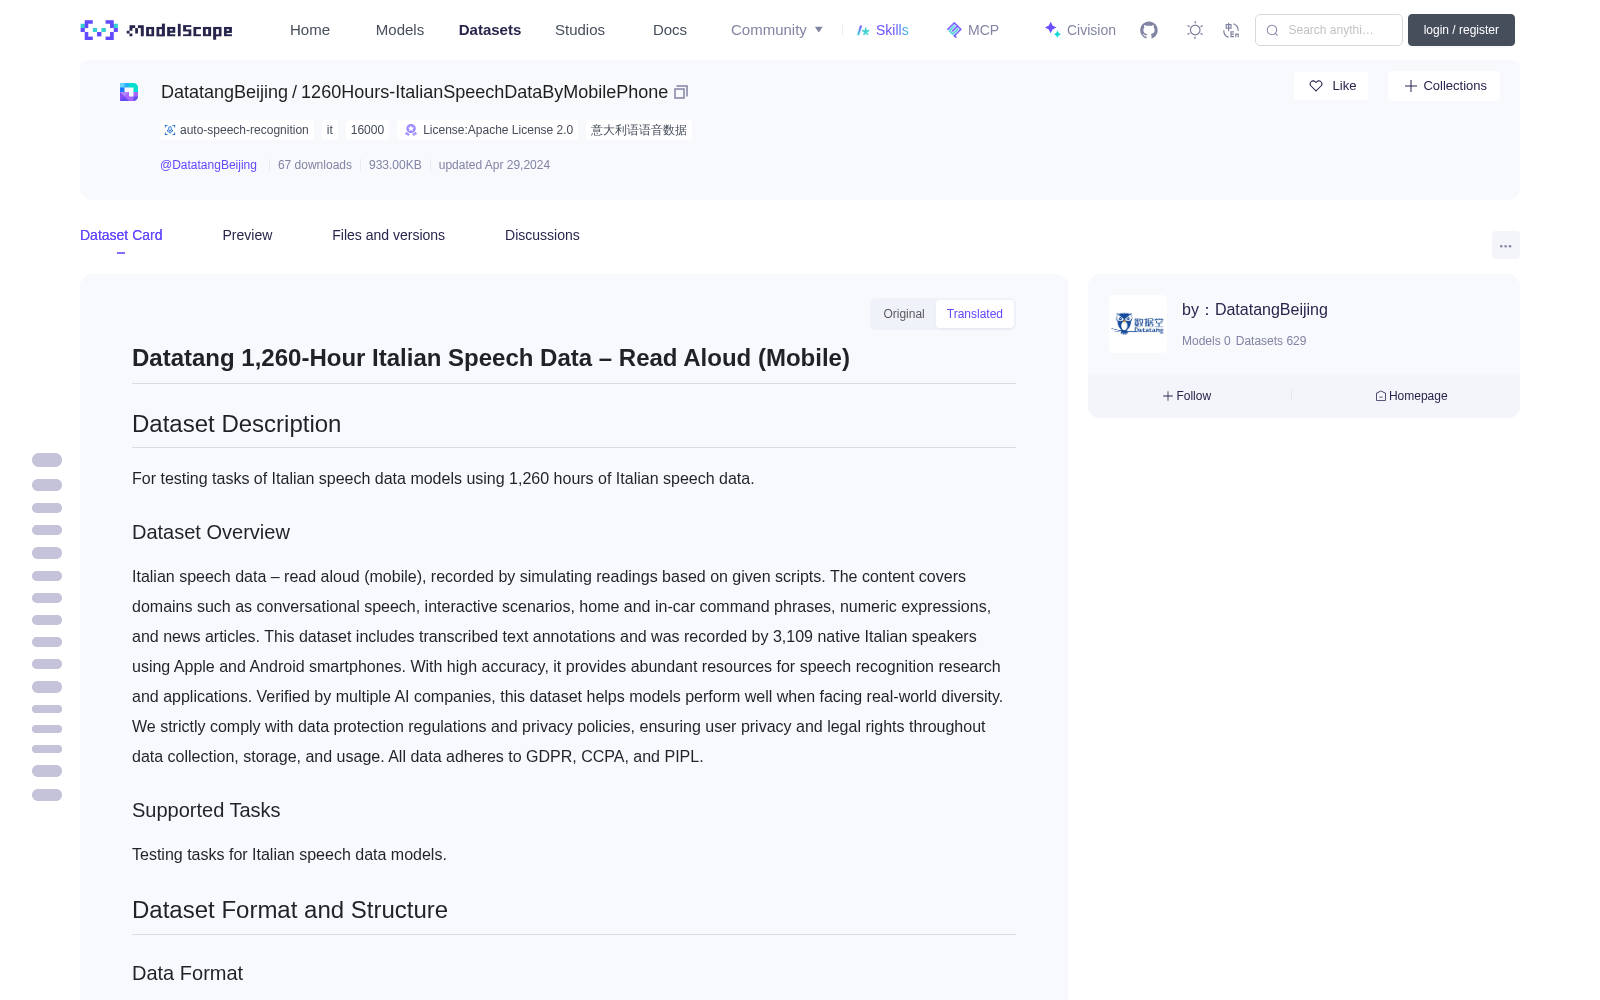Click 'updated Apr 29,2024' text
This screenshot has width=1600, height=1000.
coord(494,165)
